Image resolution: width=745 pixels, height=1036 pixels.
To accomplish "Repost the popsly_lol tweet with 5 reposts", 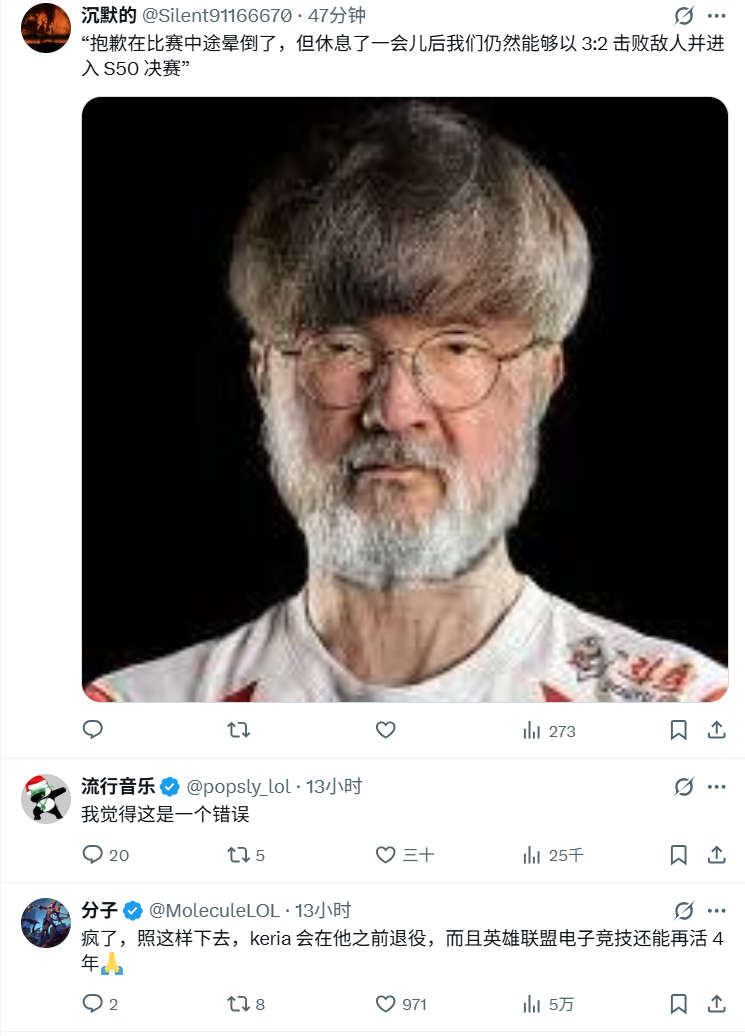I will (246, 855).
